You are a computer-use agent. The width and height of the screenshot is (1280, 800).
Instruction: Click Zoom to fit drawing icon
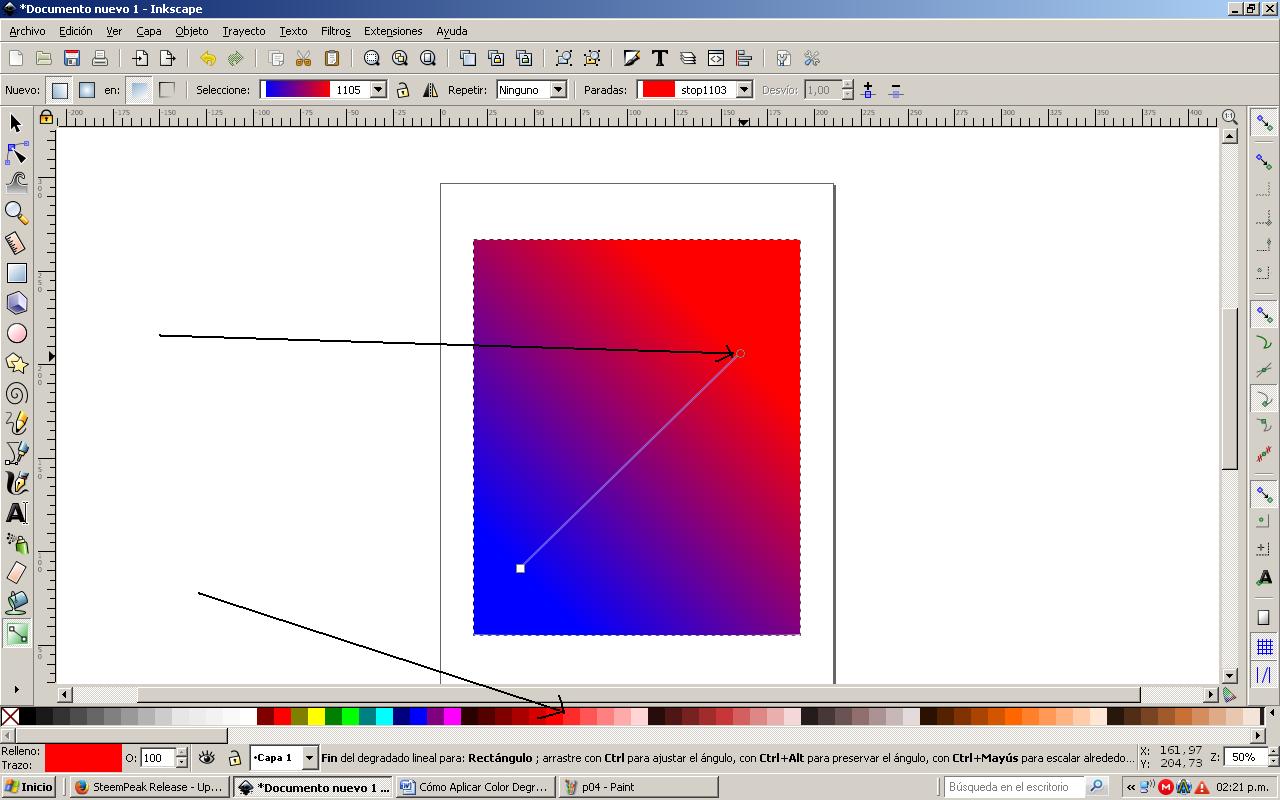coord(400,58)
